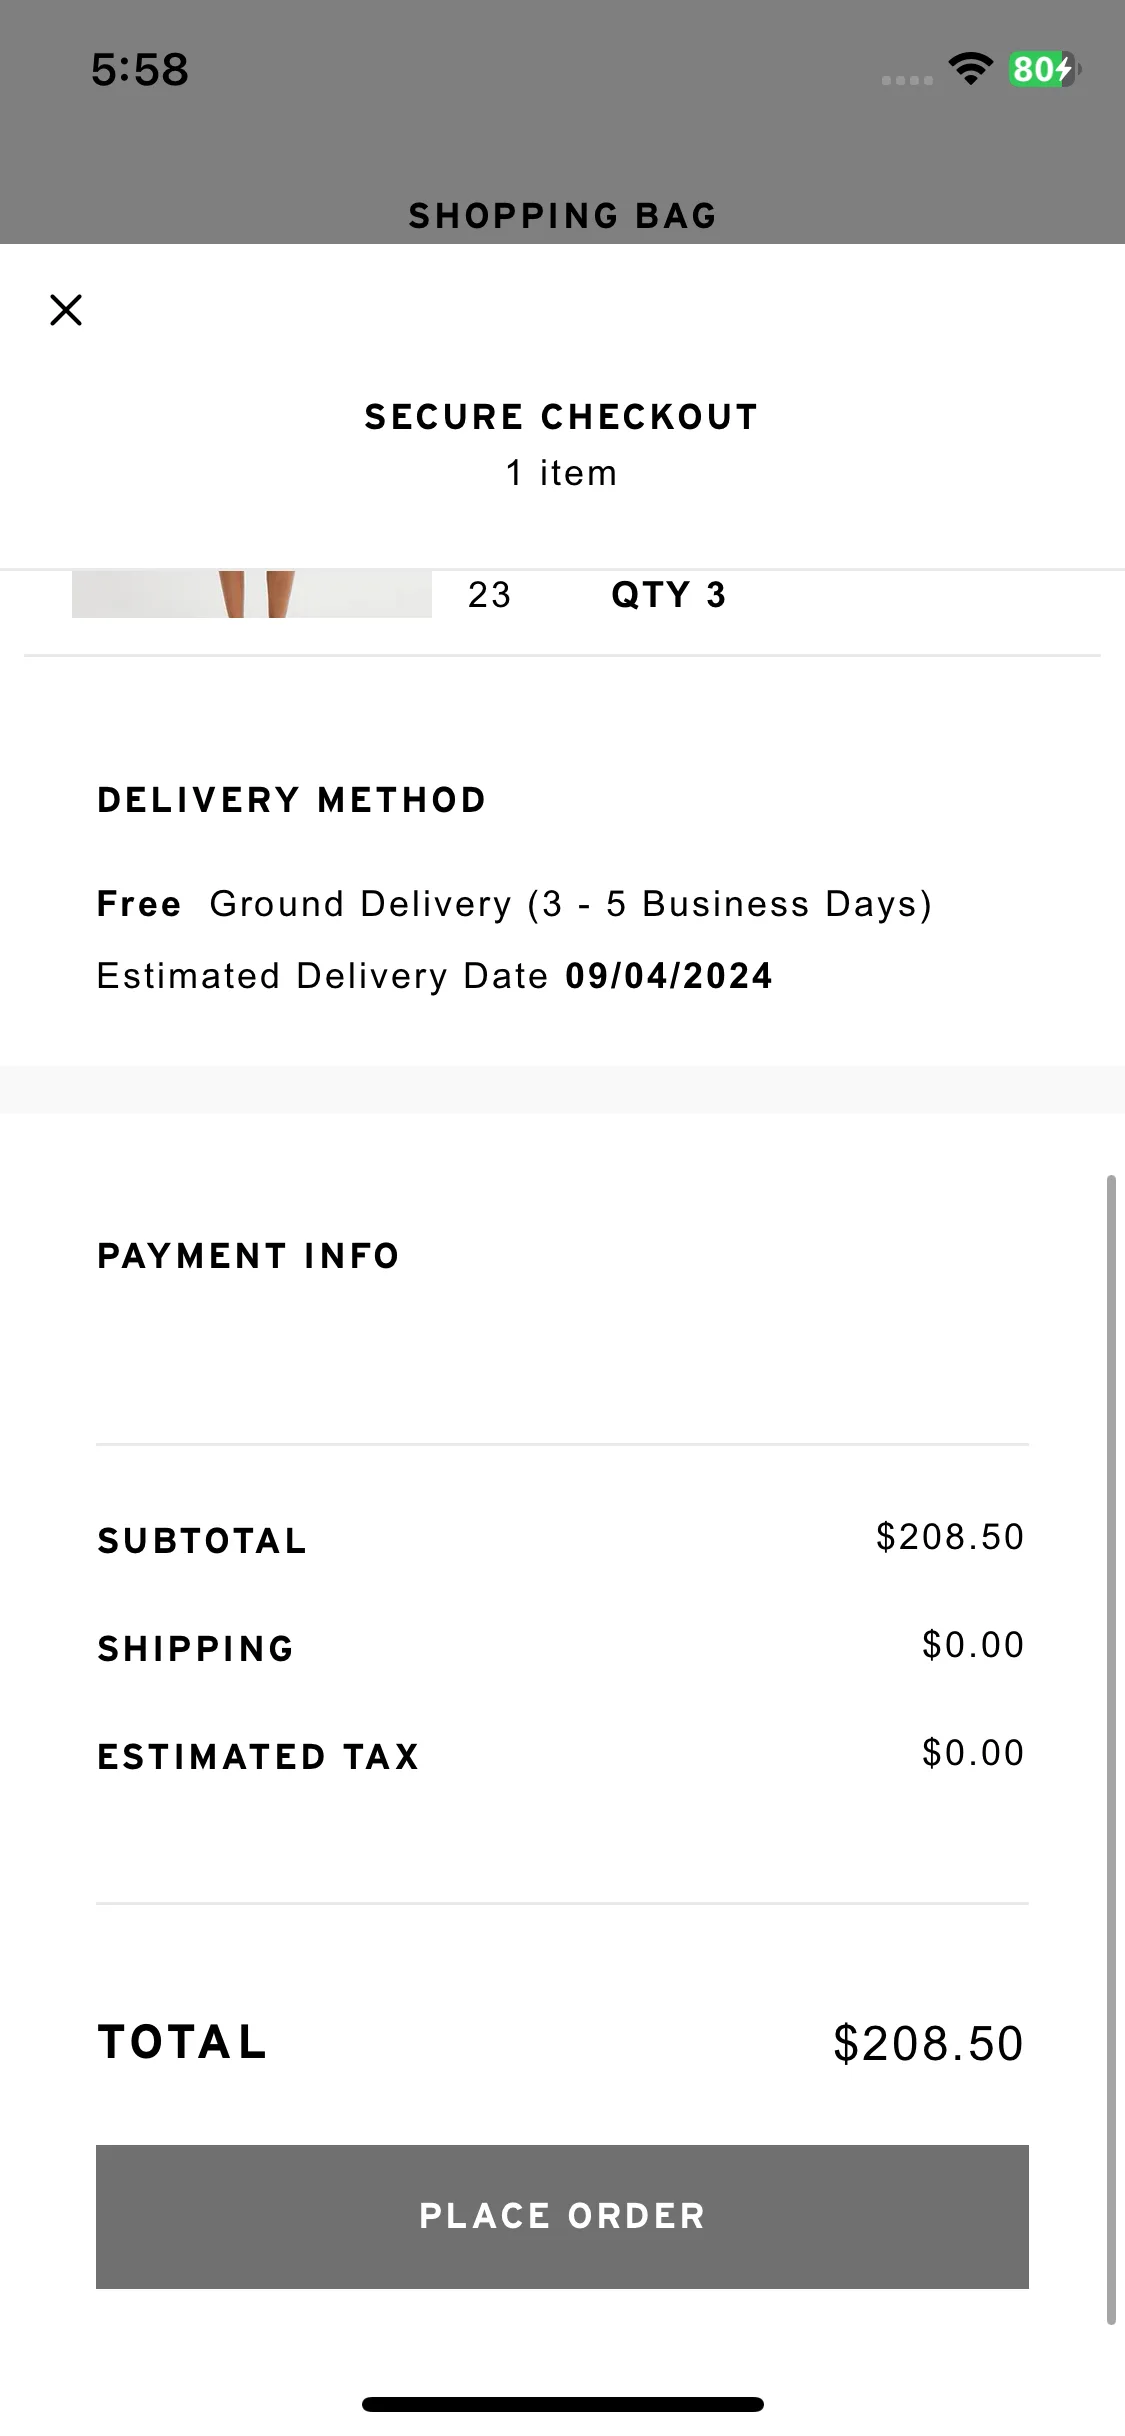Tap the 5:58 clock in status bar
The width and height of the screenshot is (1125, 2436).
[139, 70]
